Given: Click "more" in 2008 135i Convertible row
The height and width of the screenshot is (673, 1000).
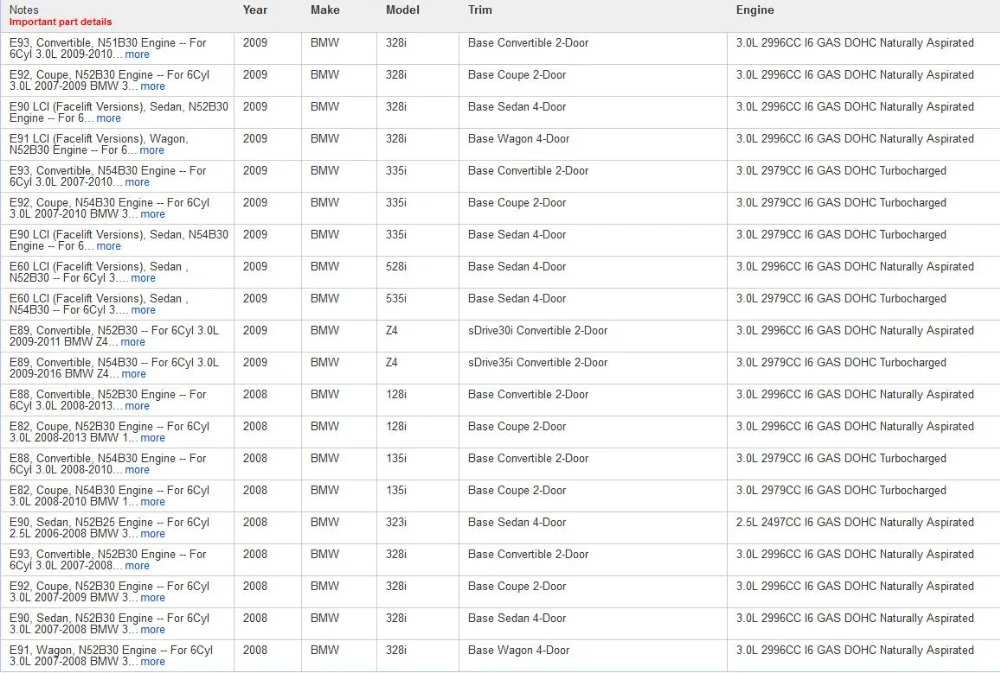Looking at the screenshot, I should (x=137, y=470).
